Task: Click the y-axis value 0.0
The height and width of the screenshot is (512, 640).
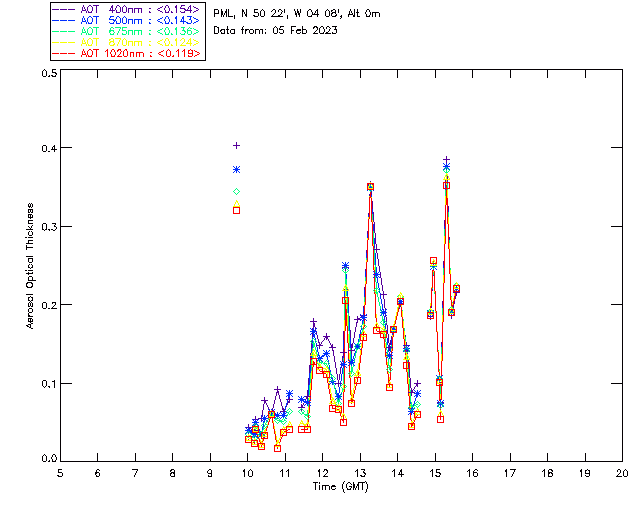Action: 49,459
